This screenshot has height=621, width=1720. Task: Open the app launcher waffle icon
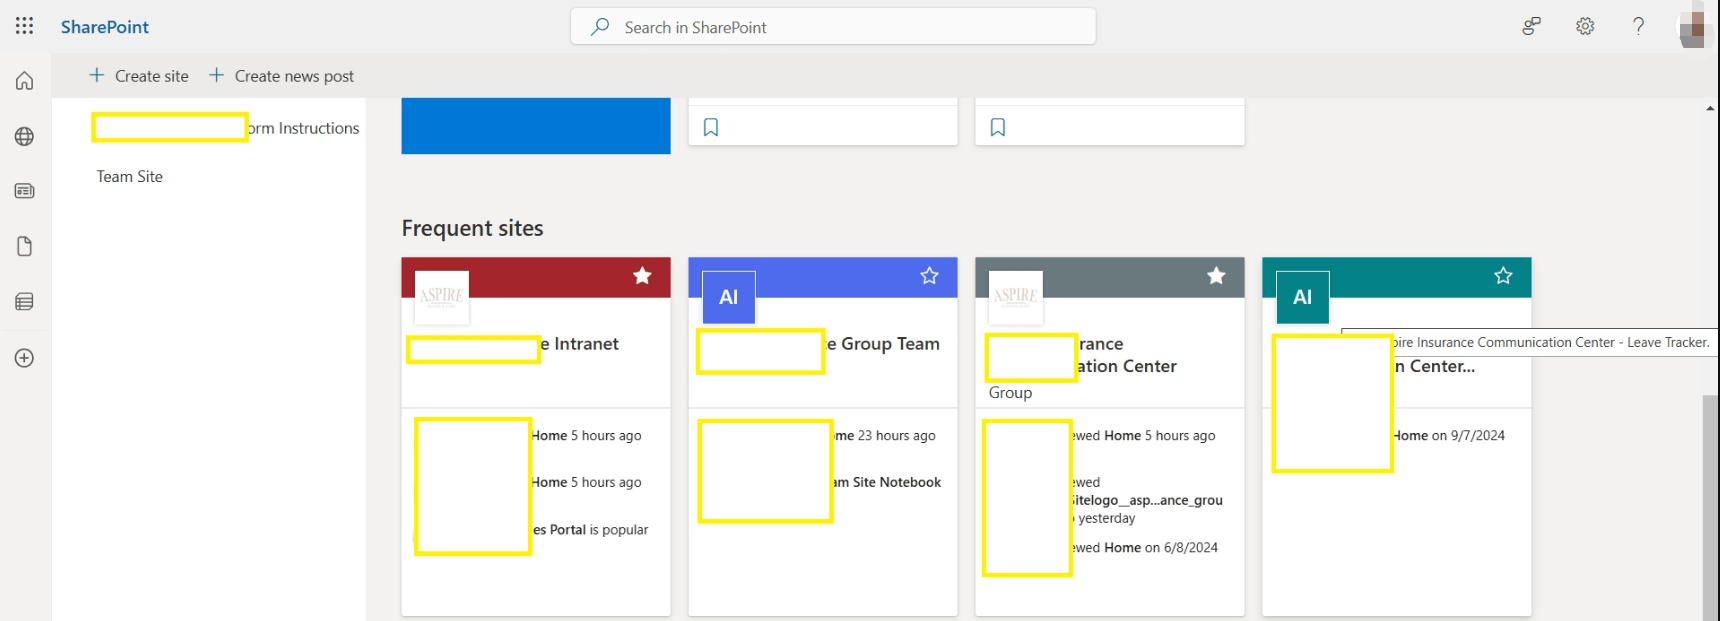pos(24,26)
